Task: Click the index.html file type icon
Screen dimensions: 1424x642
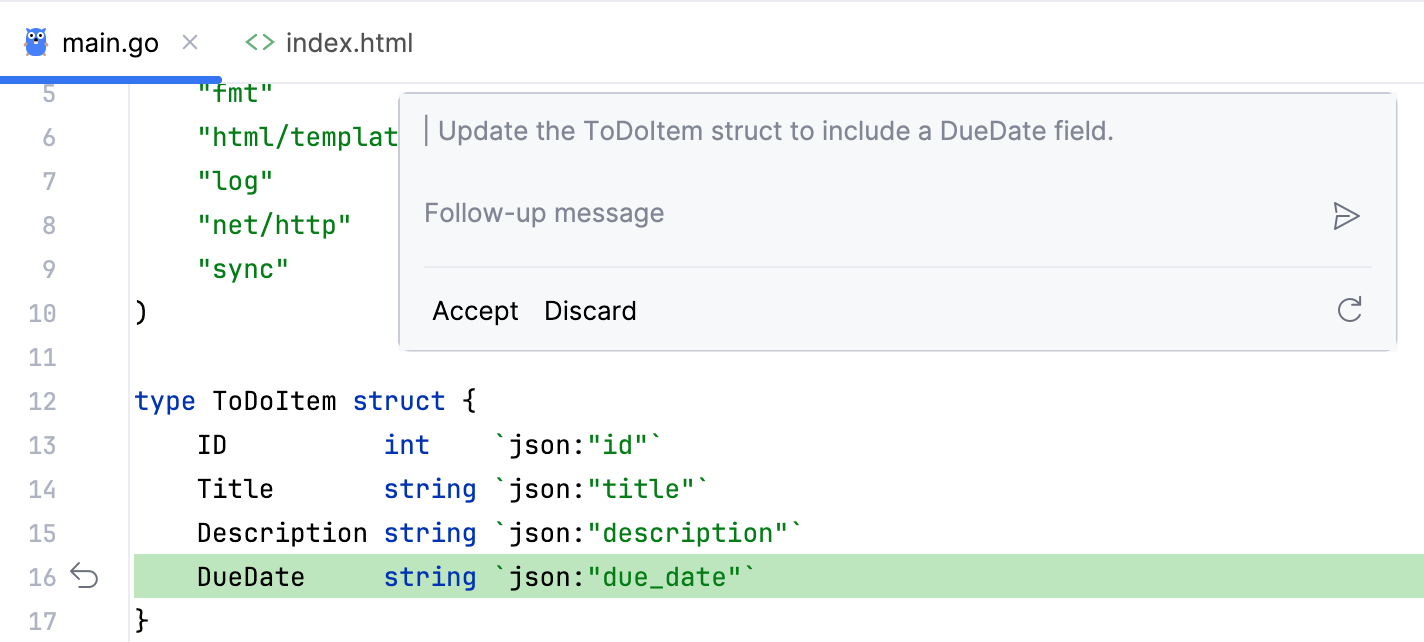Action: [x=260, y=43]
